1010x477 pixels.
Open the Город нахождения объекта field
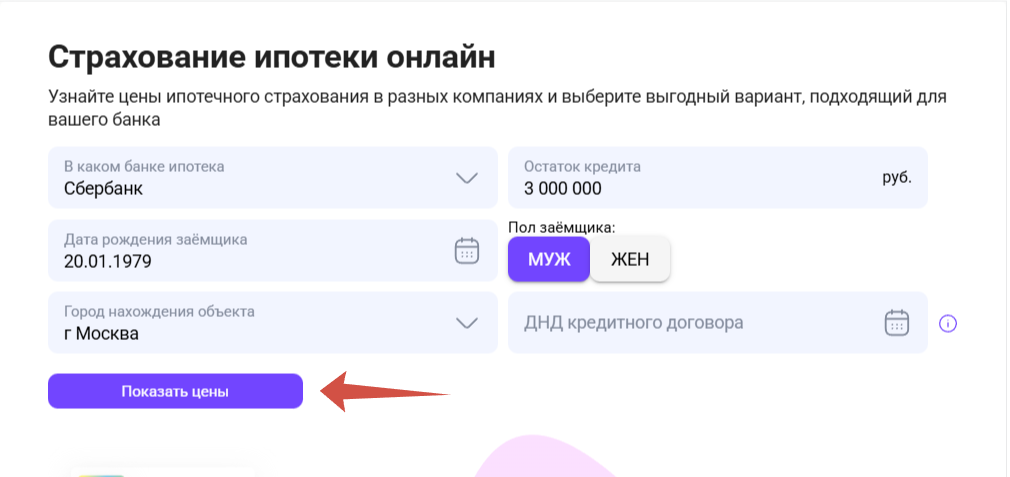(272, 323)
